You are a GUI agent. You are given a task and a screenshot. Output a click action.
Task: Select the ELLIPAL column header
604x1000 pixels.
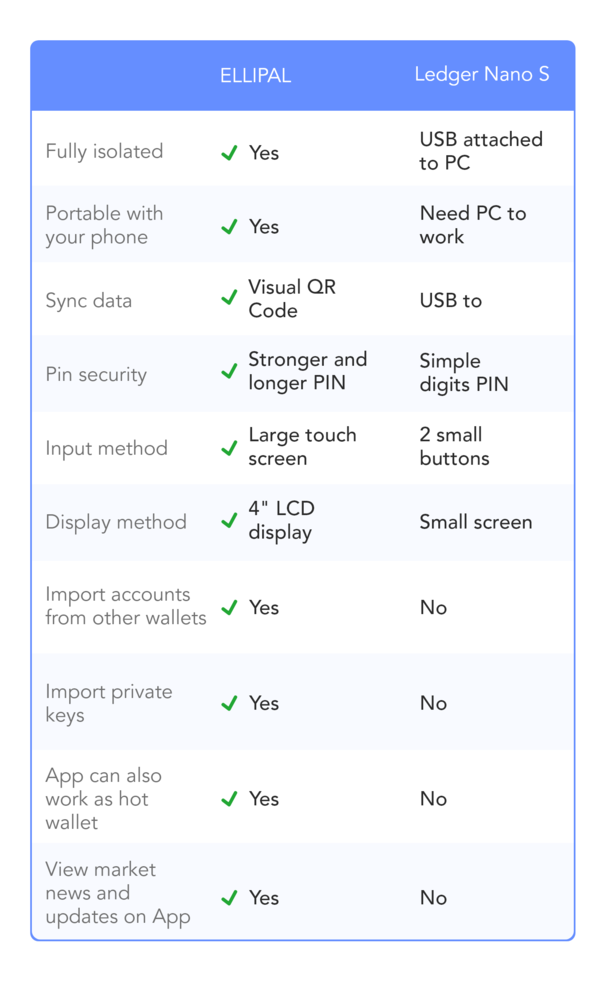(x=255, y=76)
